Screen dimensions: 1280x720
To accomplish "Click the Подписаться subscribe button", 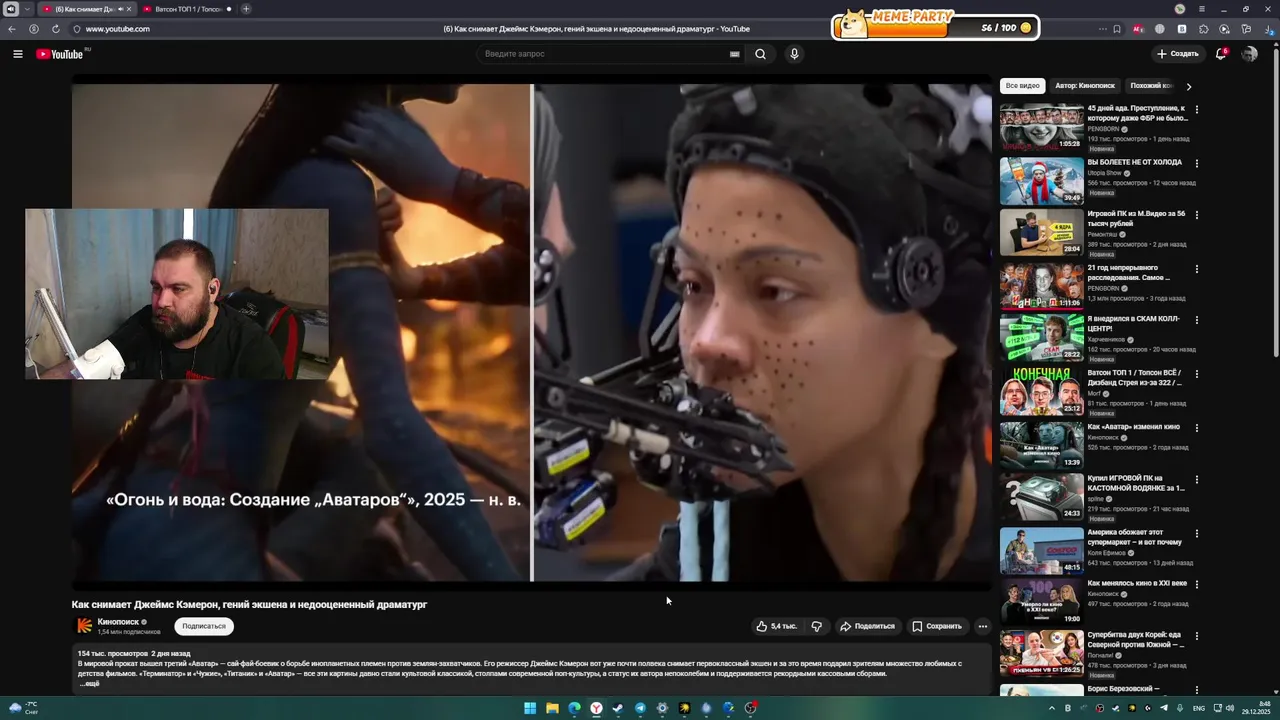I will (x=204, y=626).
